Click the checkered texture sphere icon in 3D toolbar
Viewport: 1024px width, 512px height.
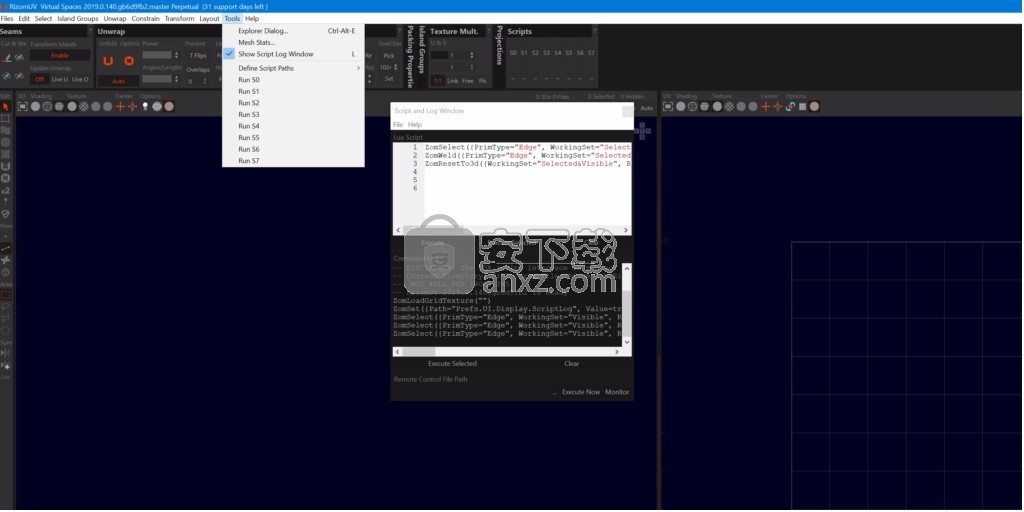coord(84,106)
